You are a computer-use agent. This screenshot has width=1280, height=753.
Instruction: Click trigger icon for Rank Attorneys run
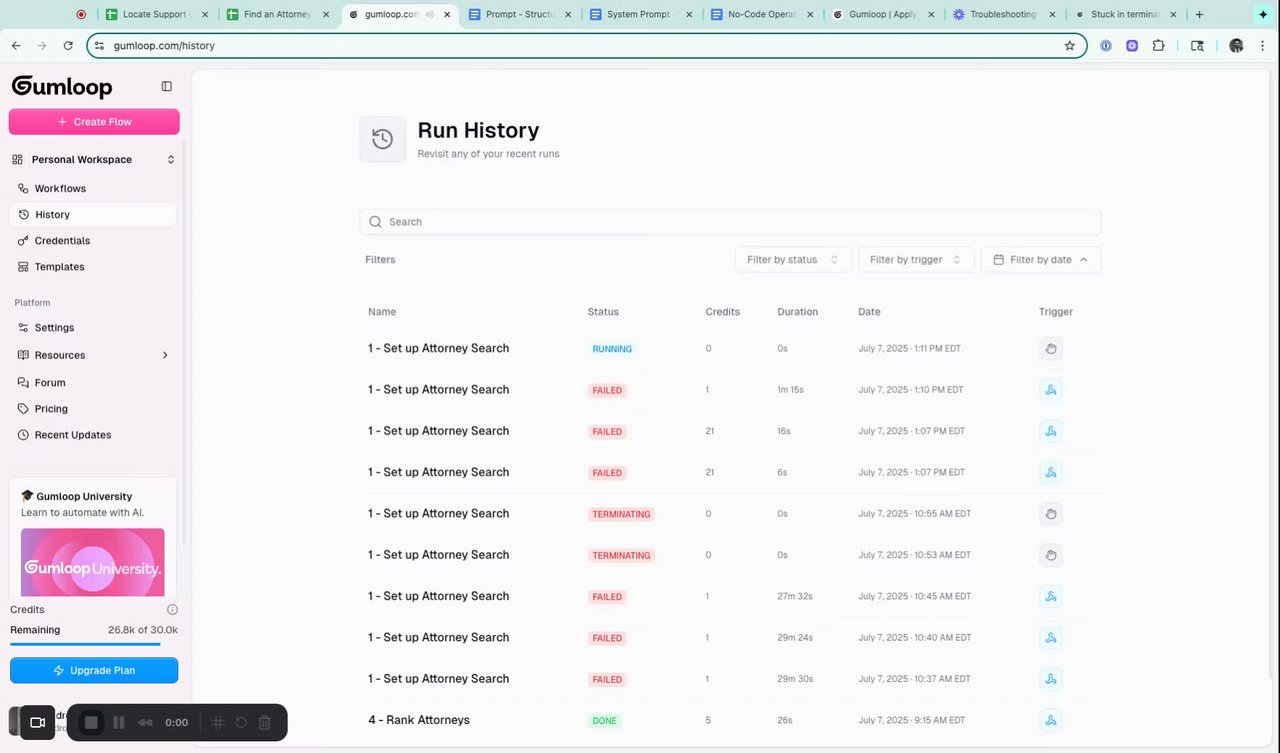click(x=1050, y=720)
